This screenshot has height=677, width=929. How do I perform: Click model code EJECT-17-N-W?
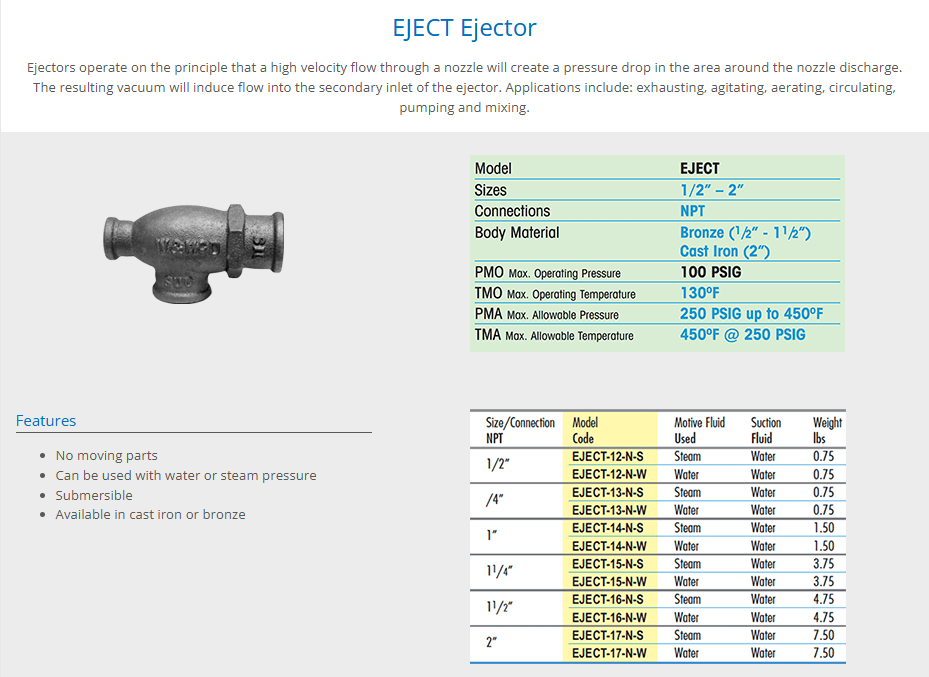pyautogui.click(x=608, y=653)
